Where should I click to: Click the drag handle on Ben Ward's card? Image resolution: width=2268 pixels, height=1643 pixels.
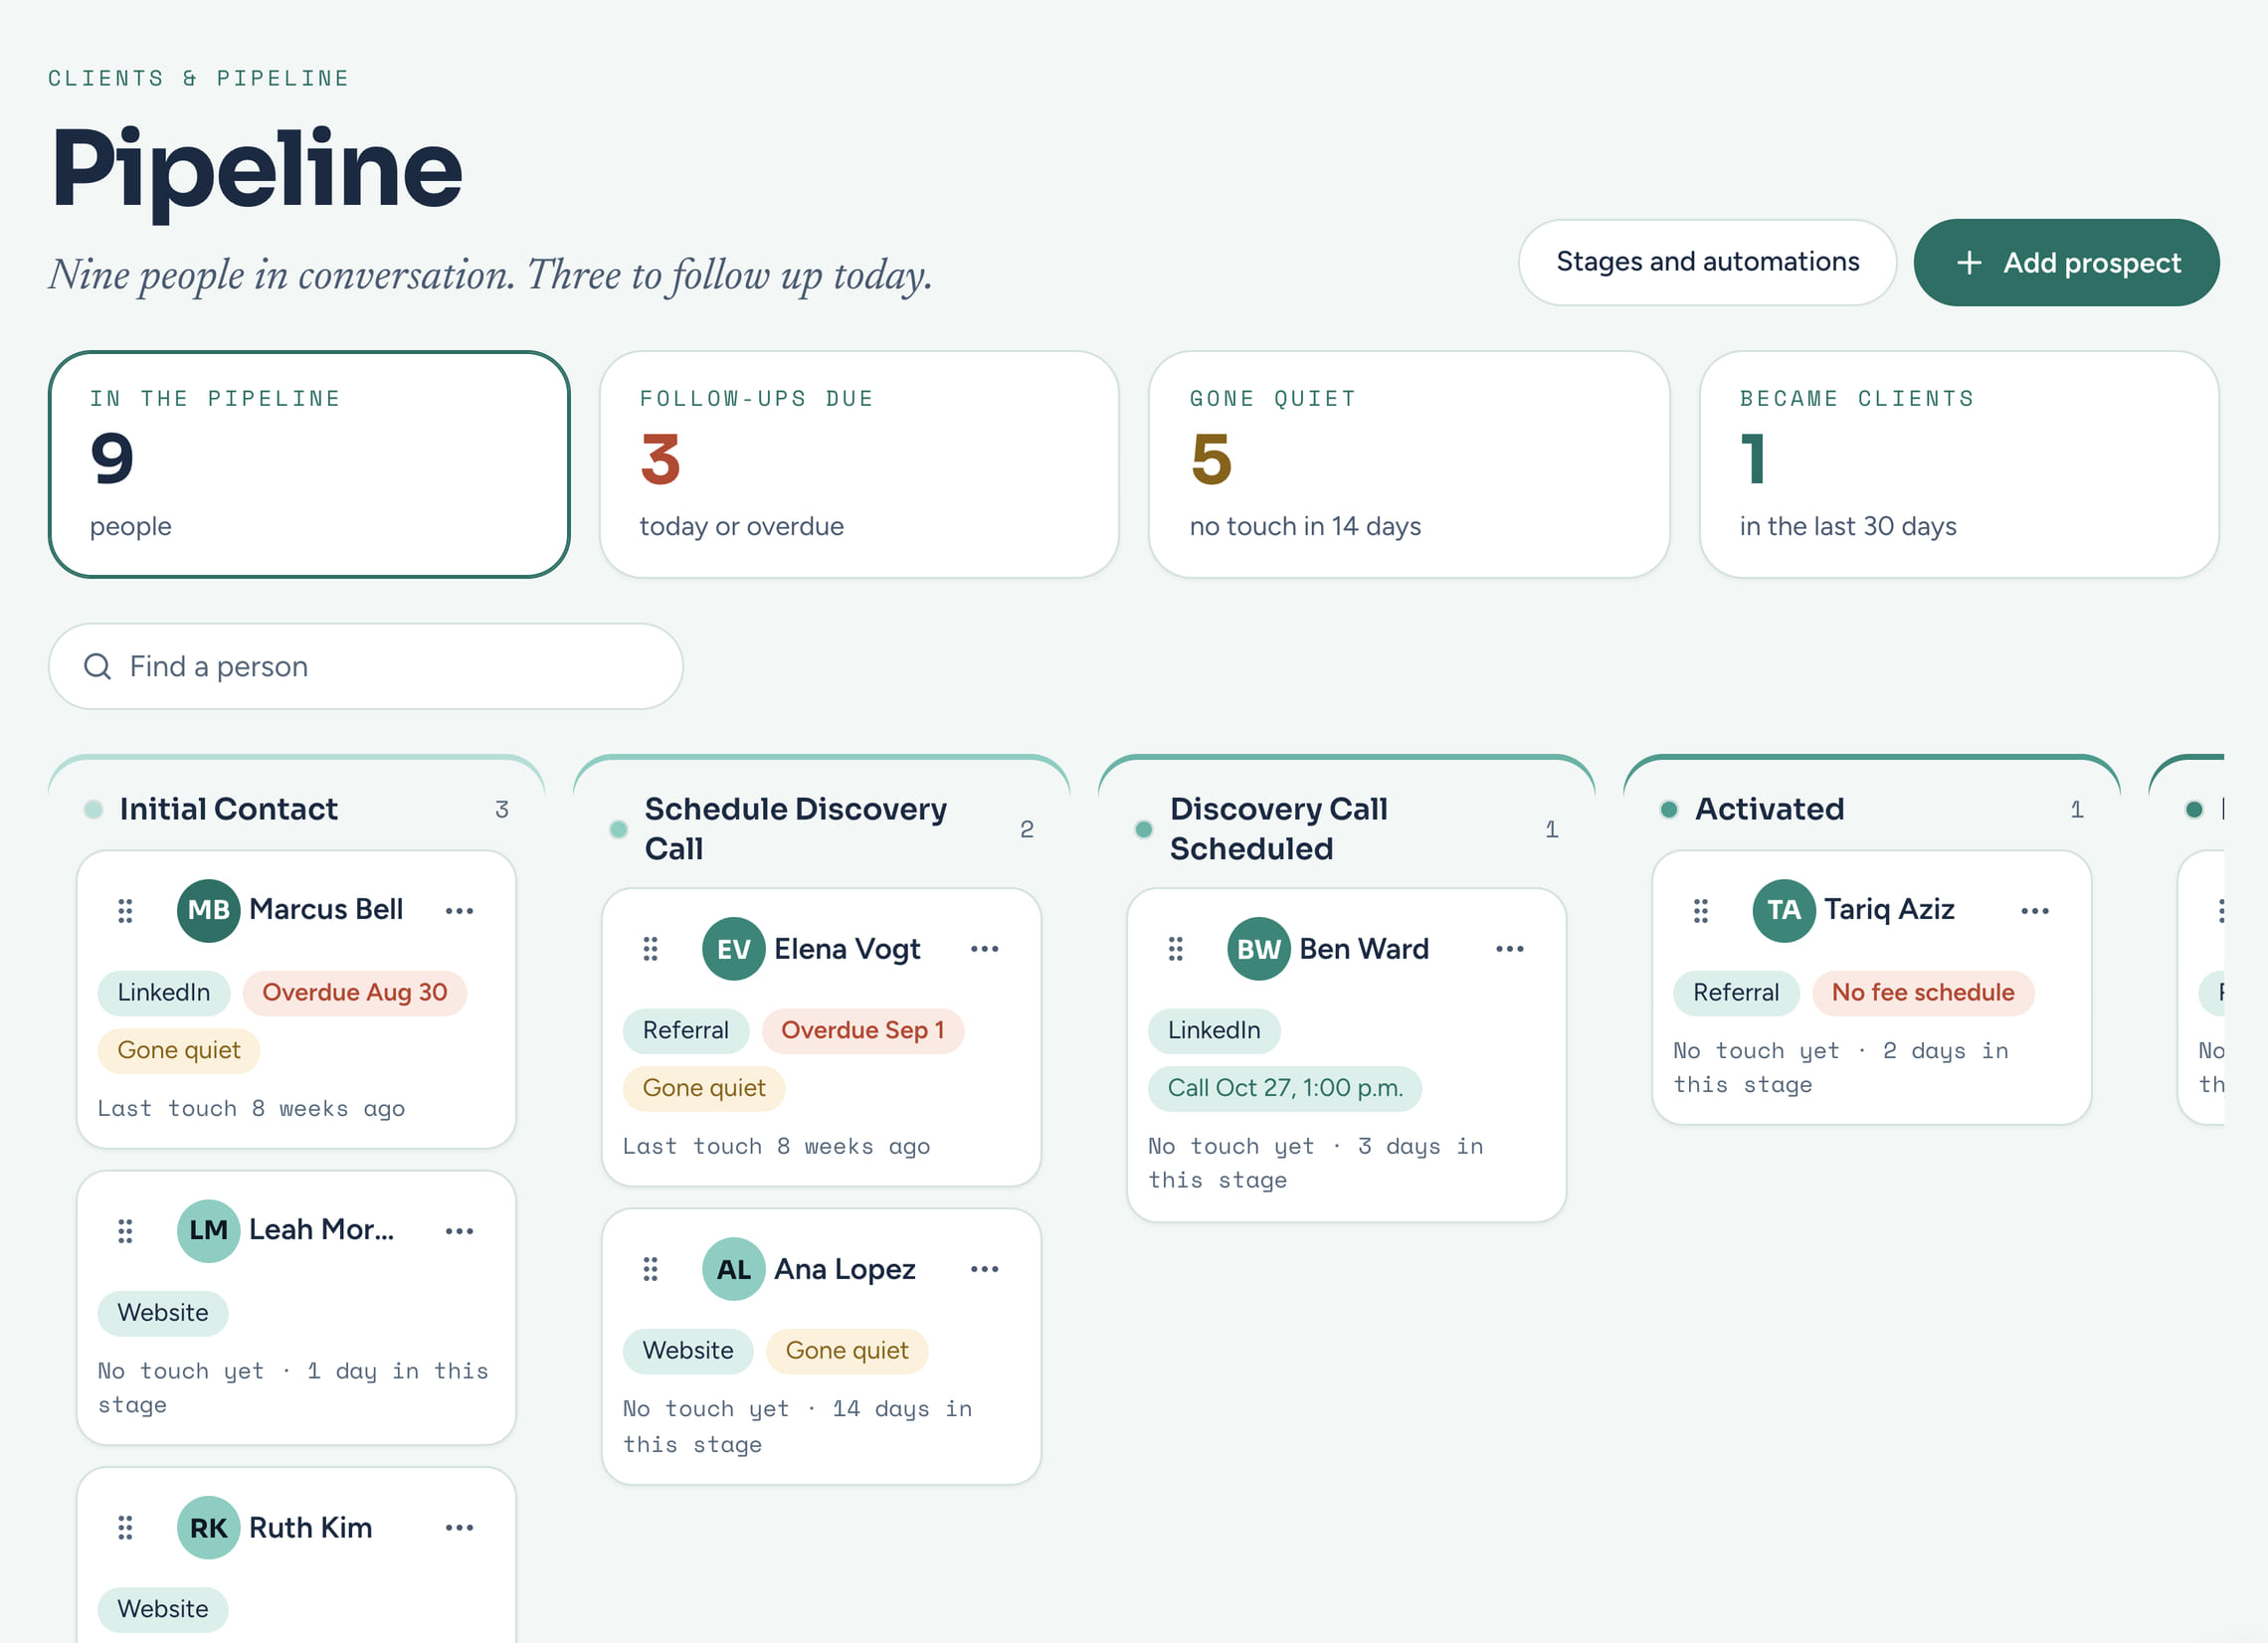pos(1175,948)
